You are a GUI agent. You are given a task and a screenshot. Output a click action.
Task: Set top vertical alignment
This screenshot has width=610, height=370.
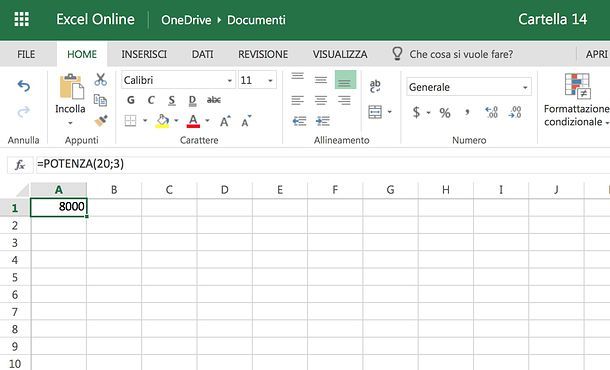298,76
